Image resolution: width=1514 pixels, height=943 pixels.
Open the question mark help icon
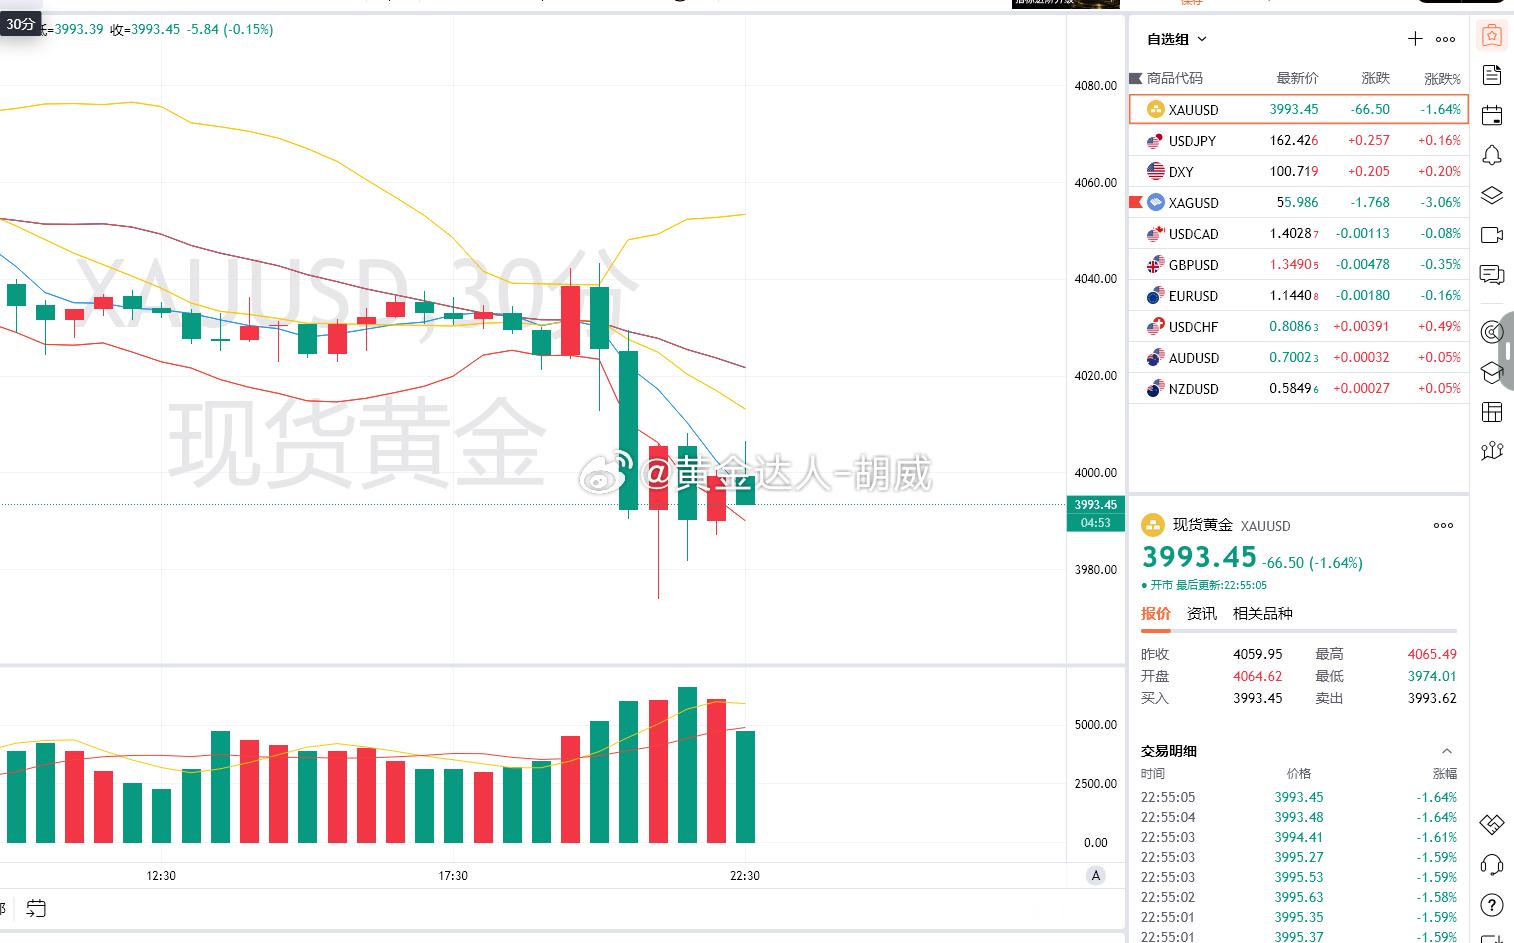(x=1492, y=906)
